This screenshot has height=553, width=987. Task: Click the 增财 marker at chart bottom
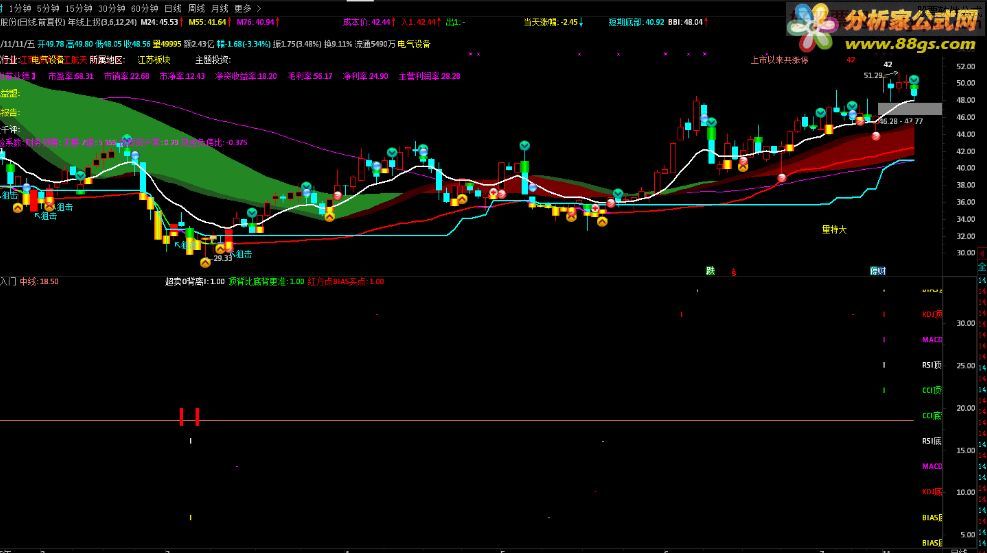pos(877,271)
